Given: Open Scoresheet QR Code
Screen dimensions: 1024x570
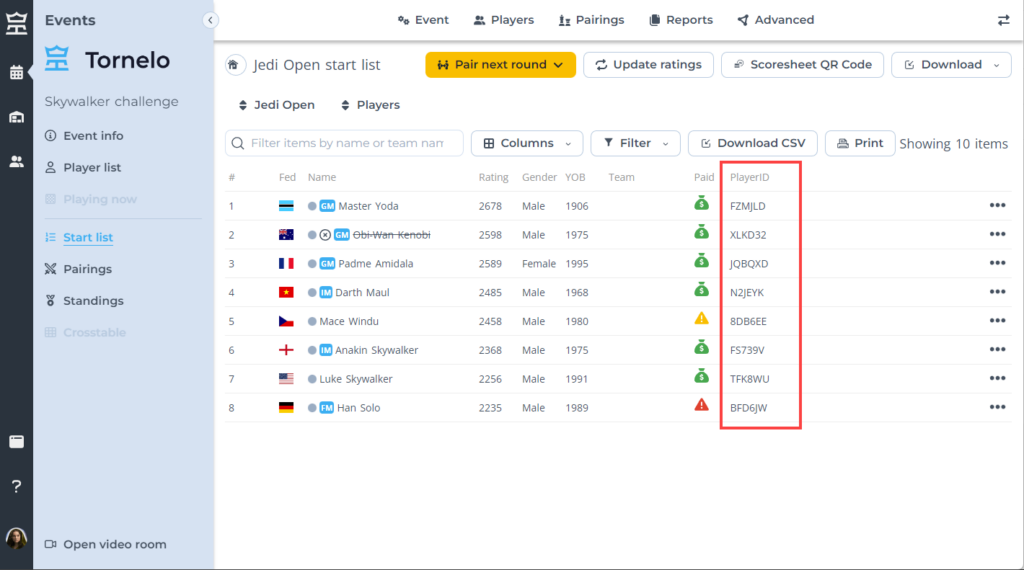Looking at the screenshot, I should [x=802, y=65].
